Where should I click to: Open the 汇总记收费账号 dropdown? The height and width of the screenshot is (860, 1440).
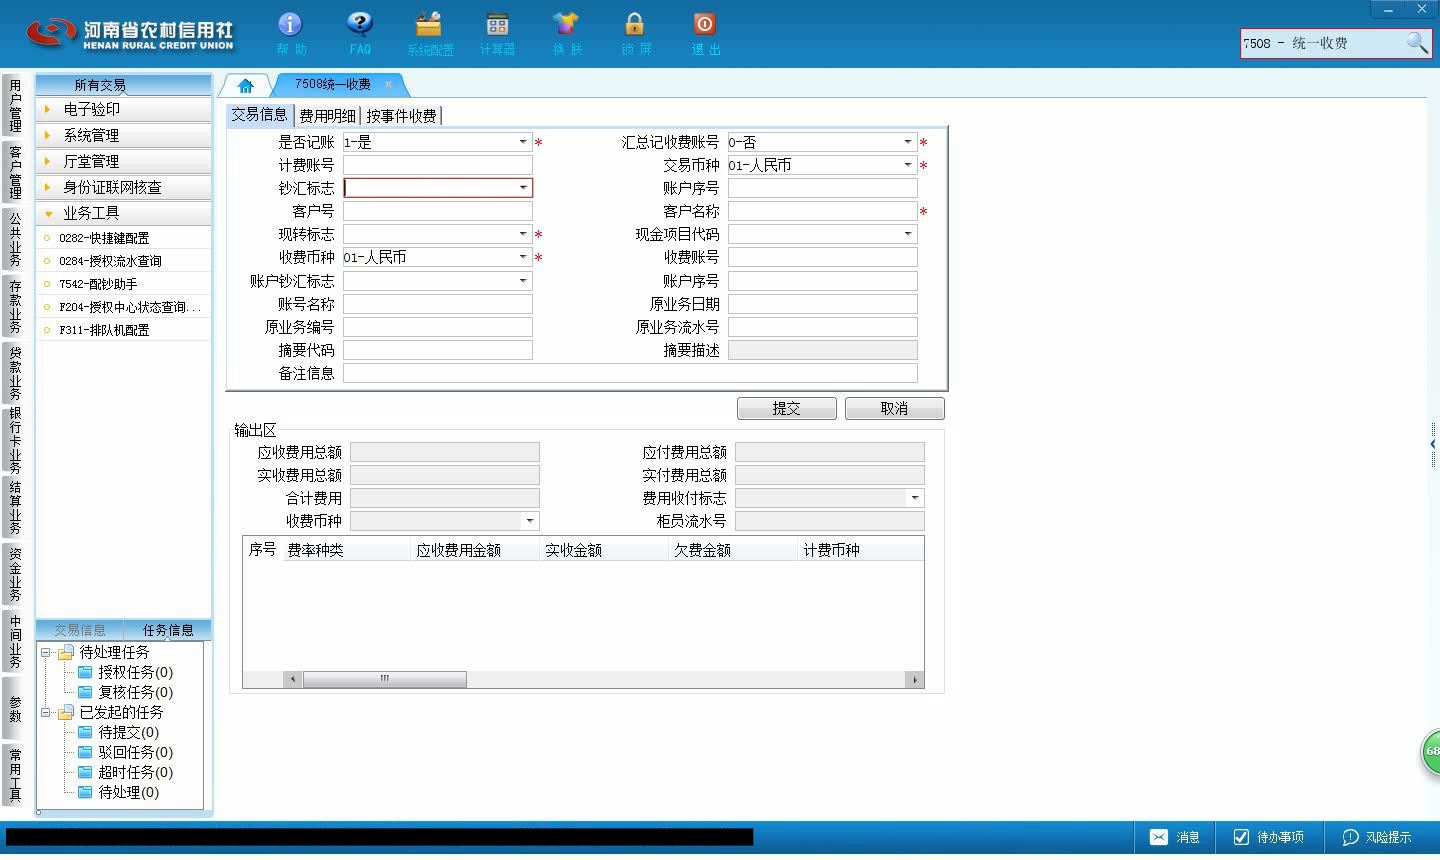point(908,142)
